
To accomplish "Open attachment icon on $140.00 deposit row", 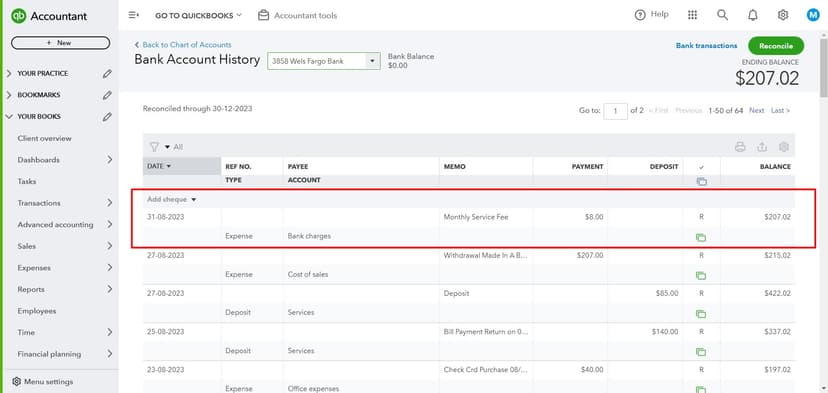I will tap(701, 352).
